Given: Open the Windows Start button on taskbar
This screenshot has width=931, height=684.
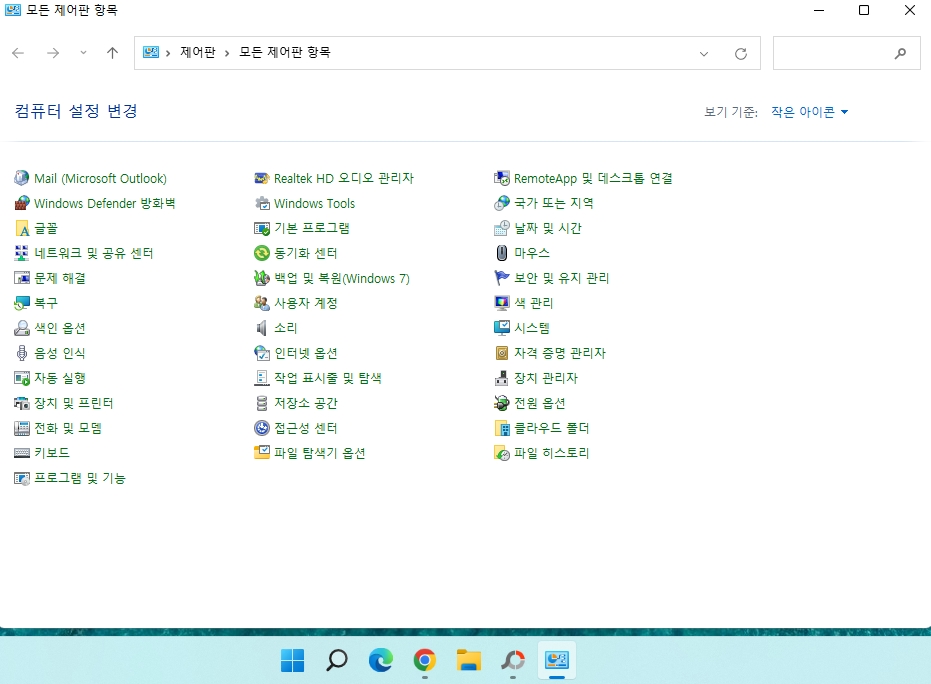Looking at the screenshot, I should coord(292,660).
